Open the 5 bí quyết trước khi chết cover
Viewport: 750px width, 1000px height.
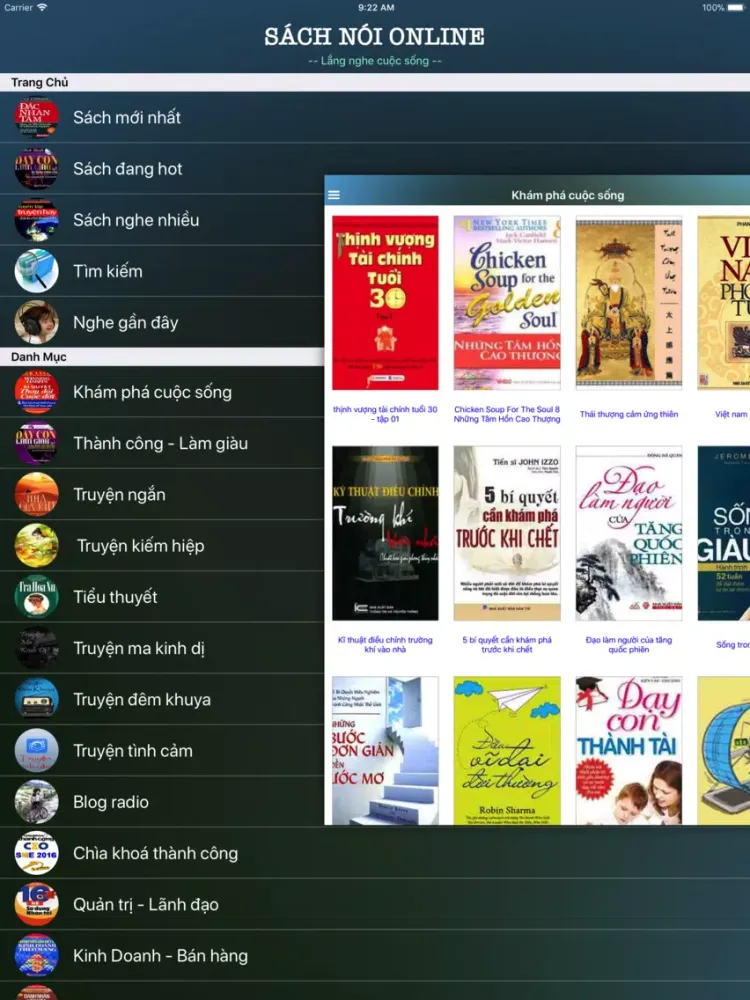[507, 533]
